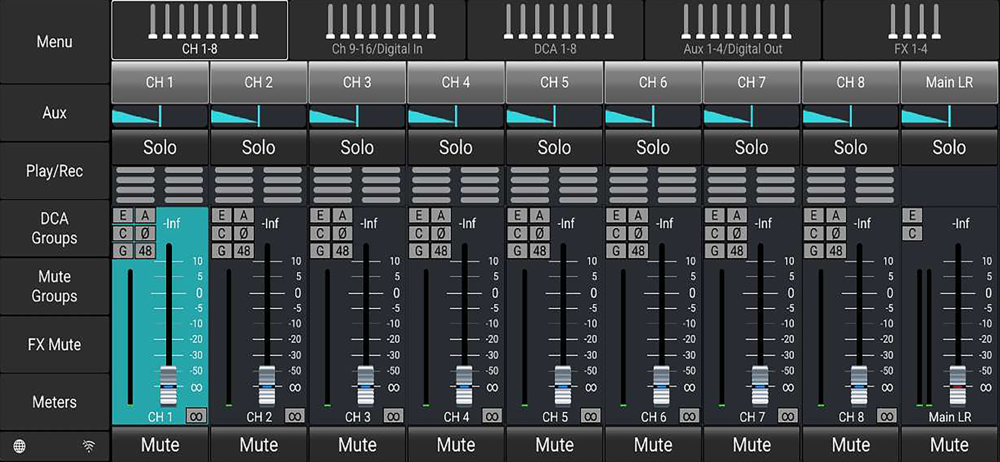The width and height of the screenshot is (1000, 462).
Task: Open the Mute Groups panel
Action: pos(54,287)
